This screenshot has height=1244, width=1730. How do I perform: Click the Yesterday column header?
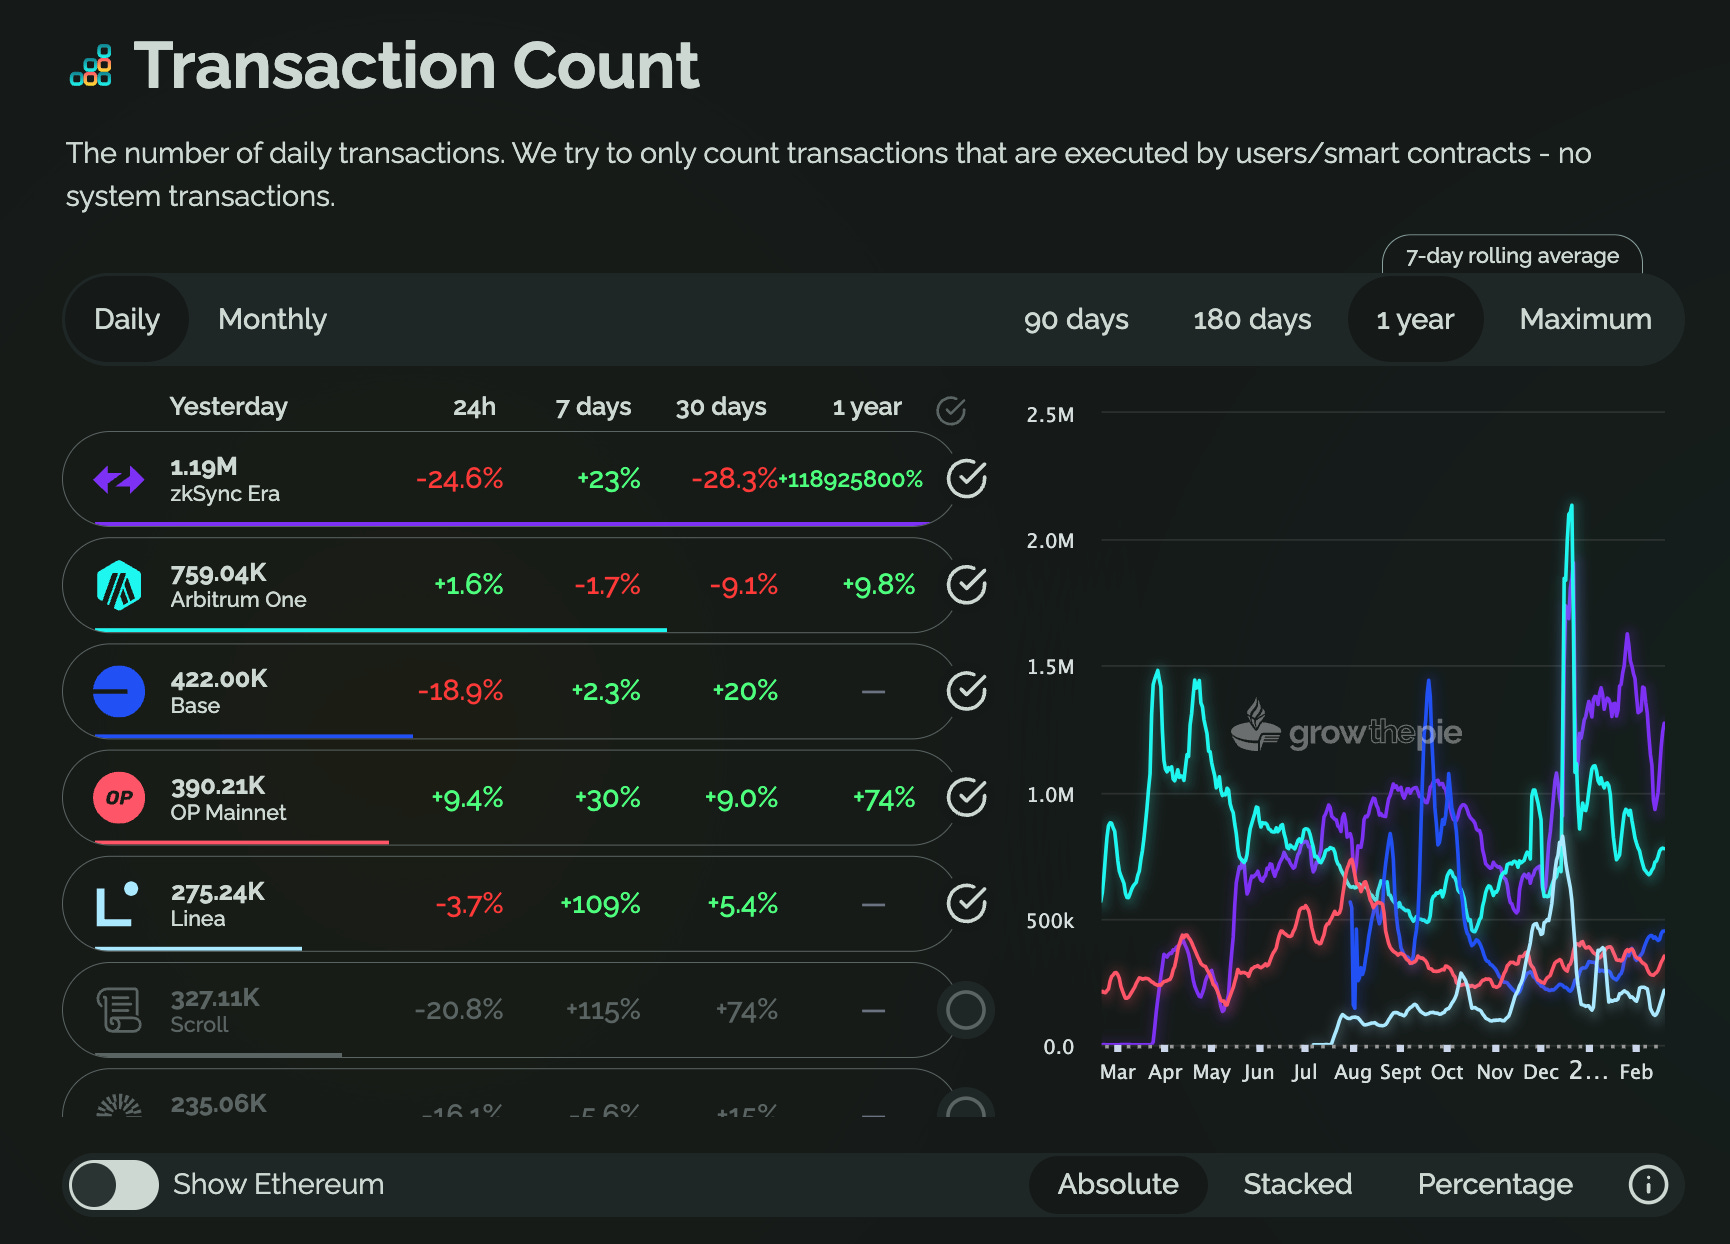coord(228,407)
